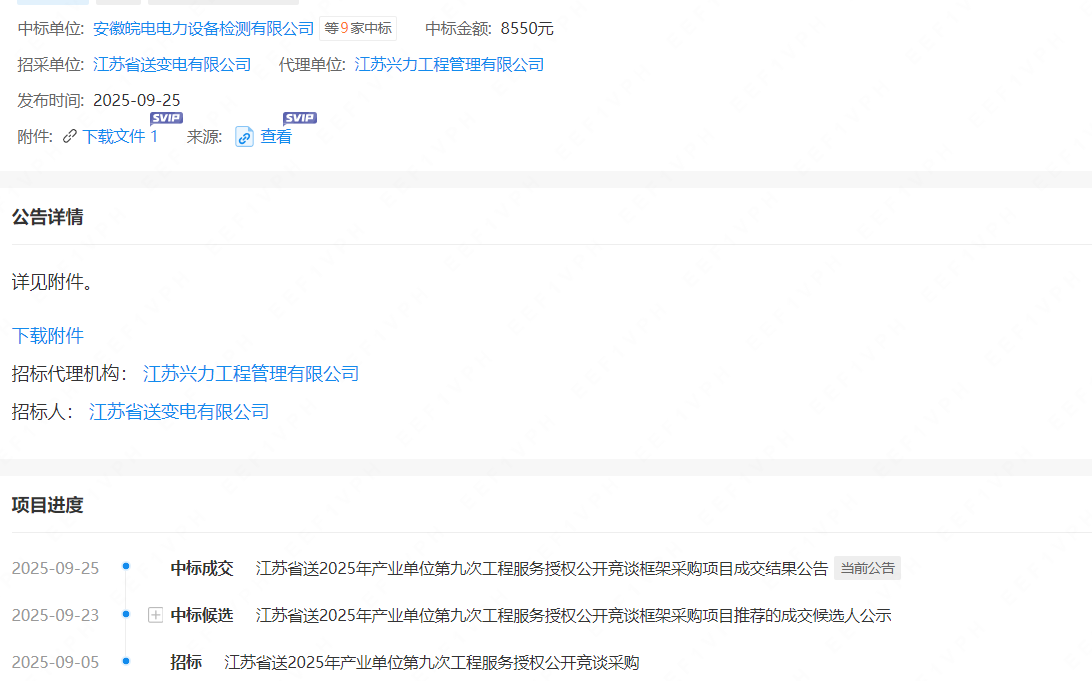1092x681 pixels.
Task: Expand the 中标候选 progress entry
Action: [155, 615]
